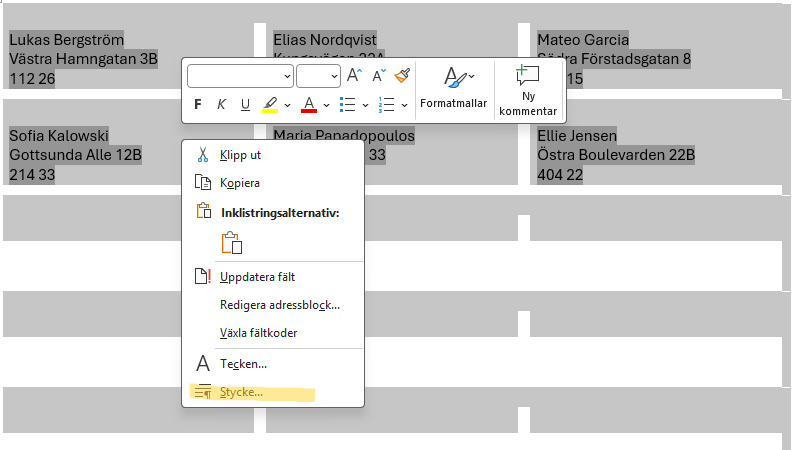
Task: Choose Klipp ut from context menu
Action: point(273,155)
